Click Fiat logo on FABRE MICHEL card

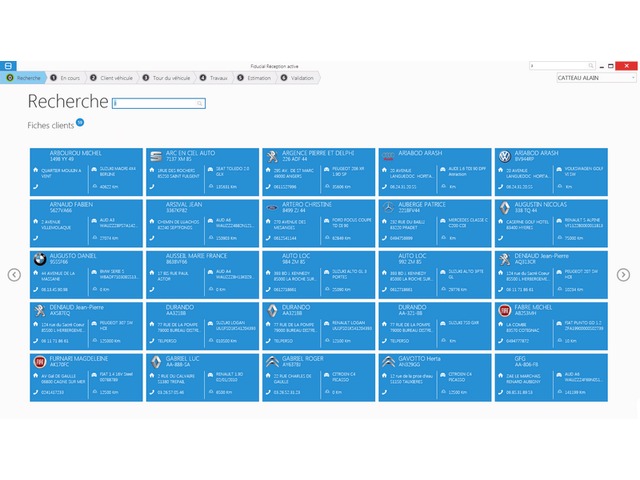pos(505,311)
